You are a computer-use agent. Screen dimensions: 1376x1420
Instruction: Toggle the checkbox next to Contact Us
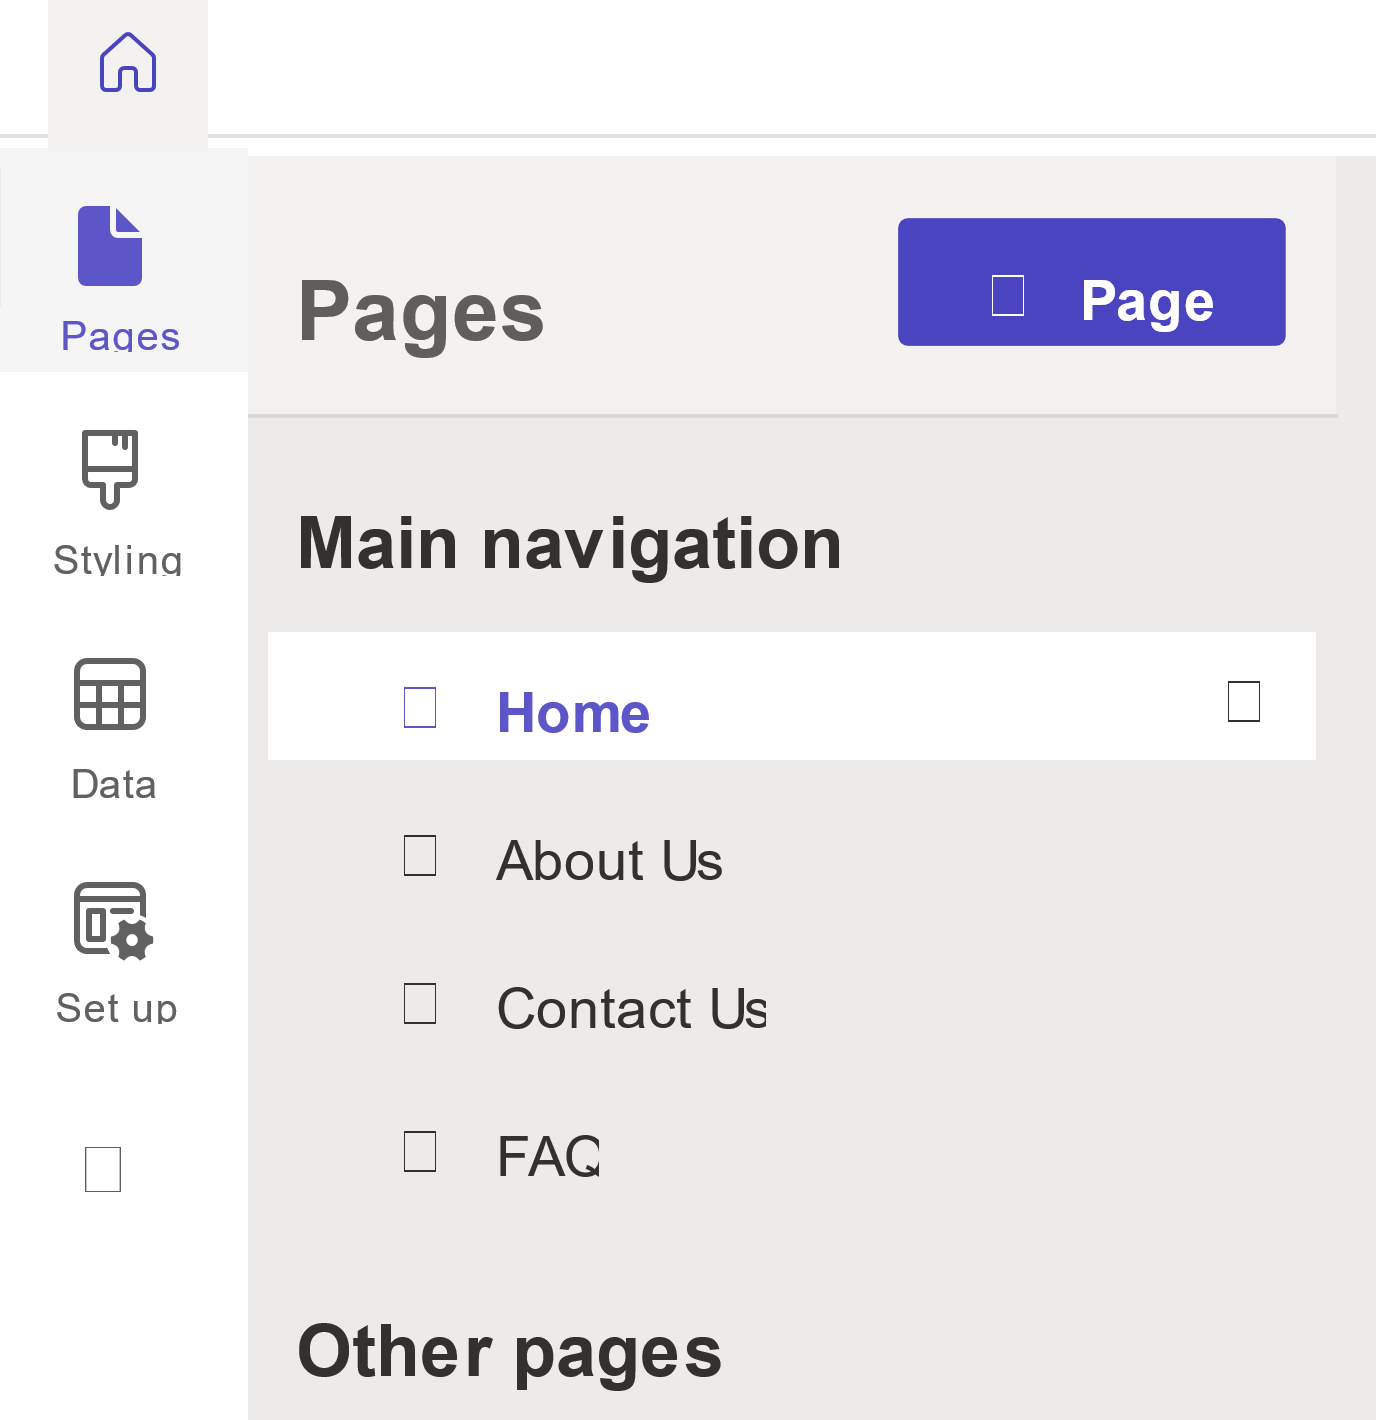pyautogui.click(x=419, y=1003)
